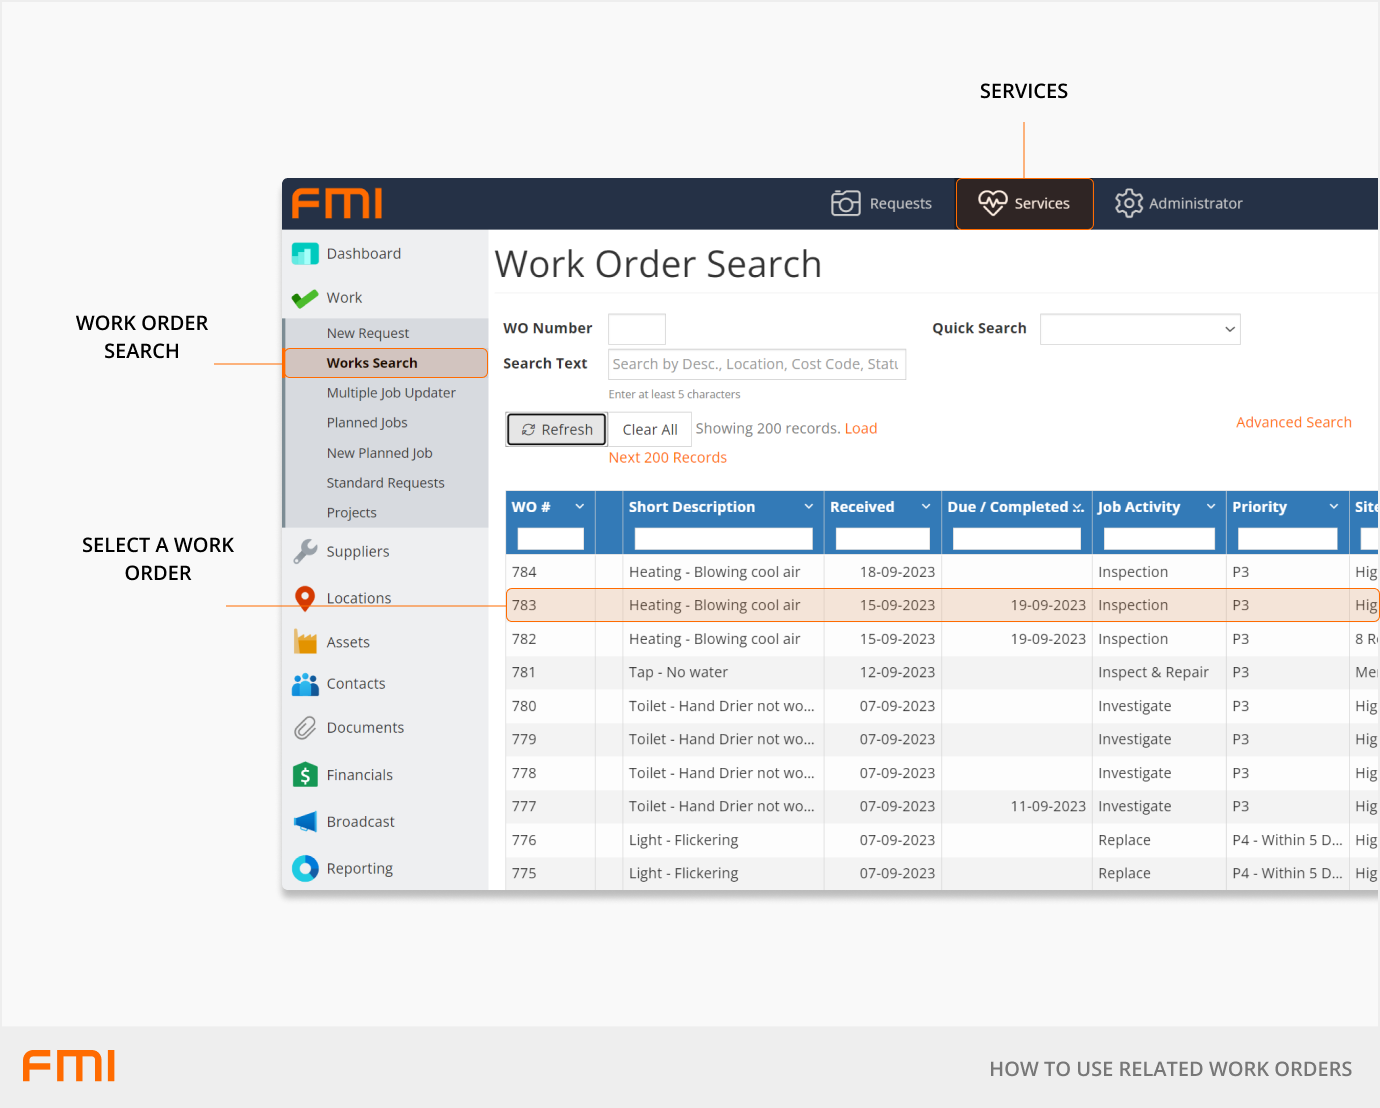This screenshot has width=1380, height=1108.
Task: Click the Reporting chart icon
Action: [x=305, y=868]
